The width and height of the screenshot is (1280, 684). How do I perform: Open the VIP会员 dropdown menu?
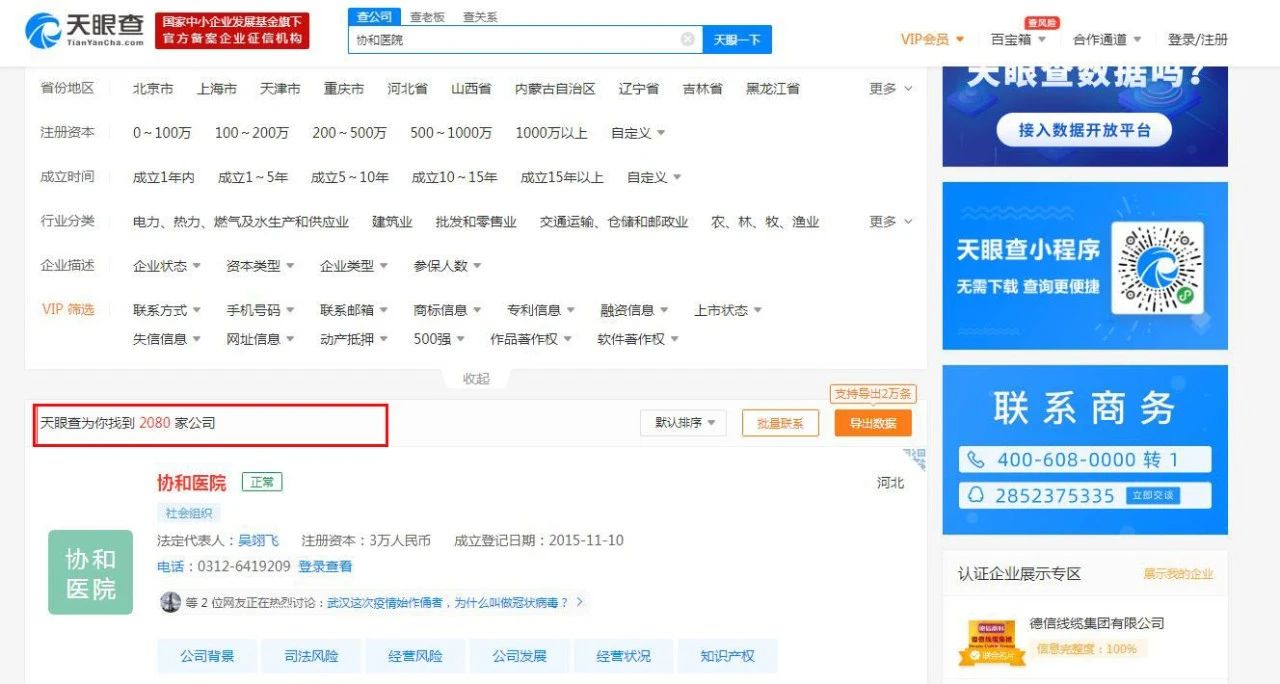pyautogui.click(x=932, y=39)
